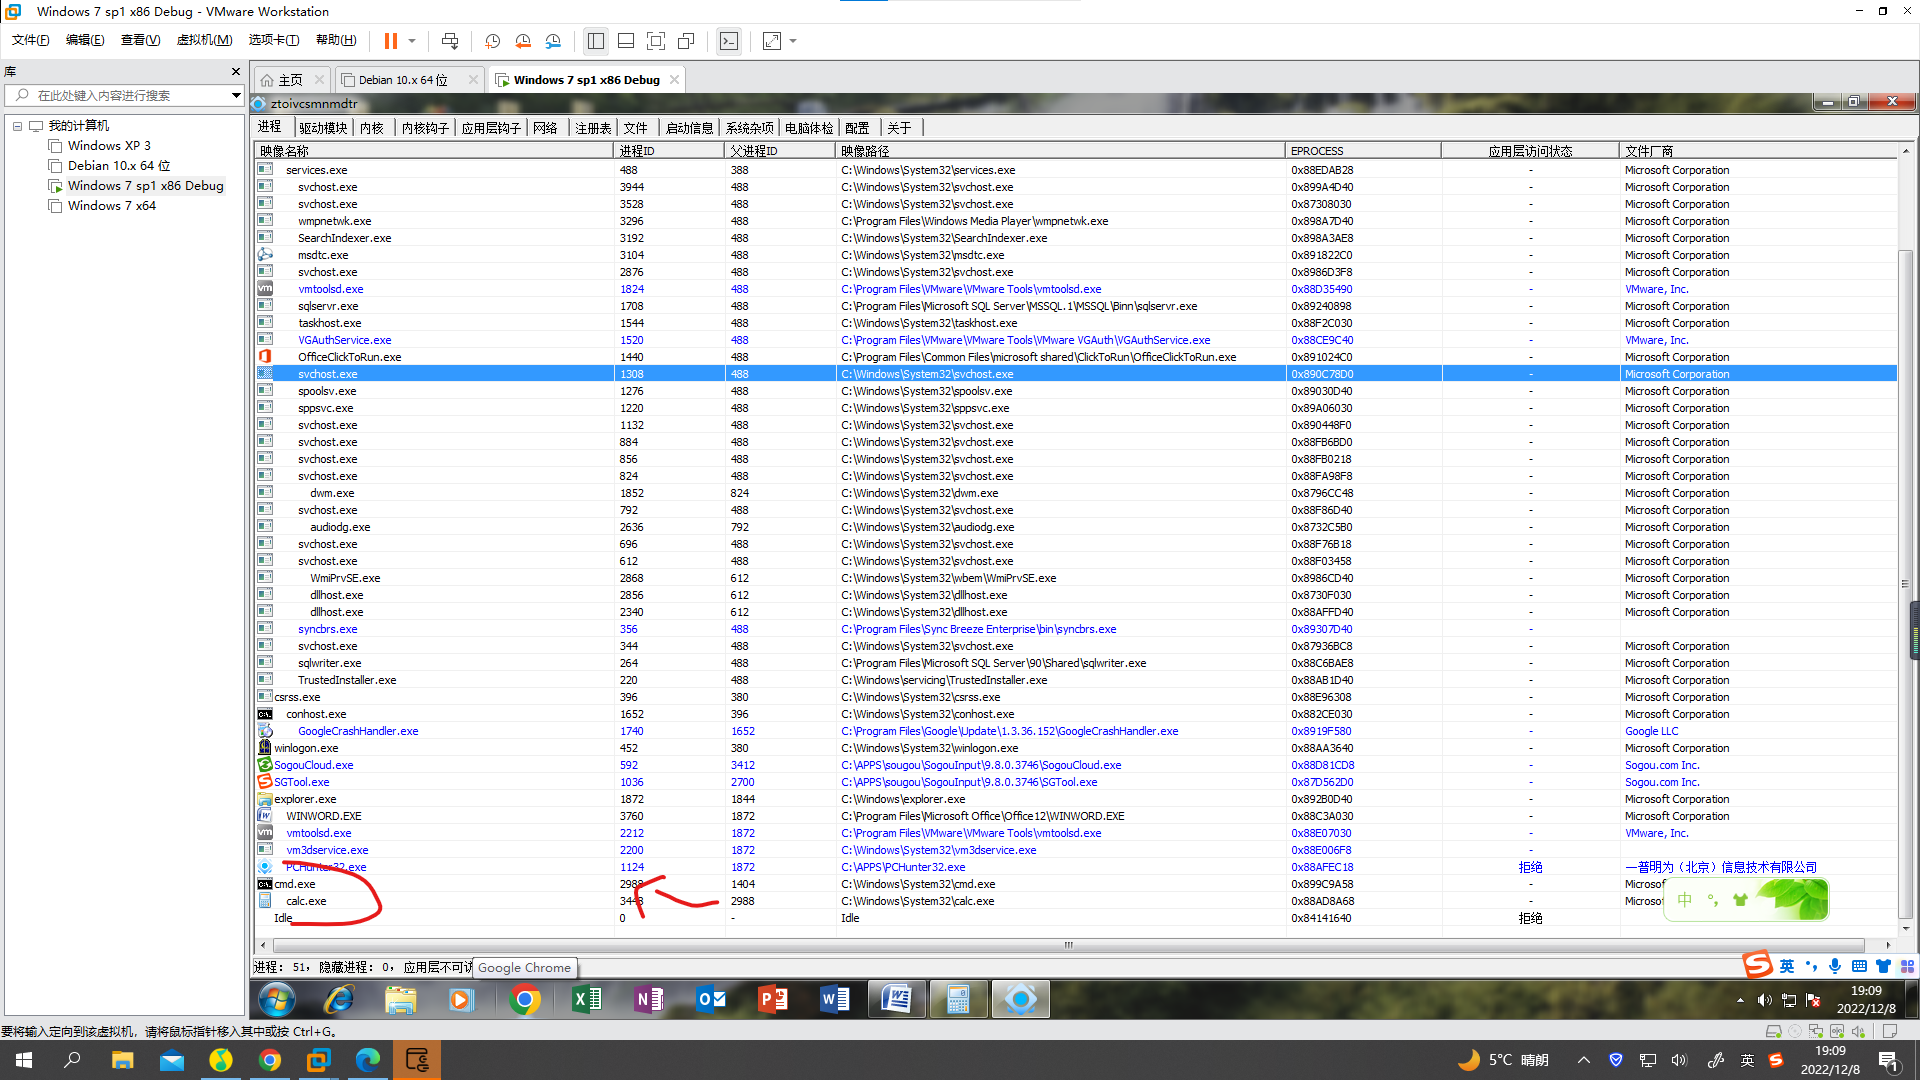Open the 虚拟机(M) menu

click(204, 40)
